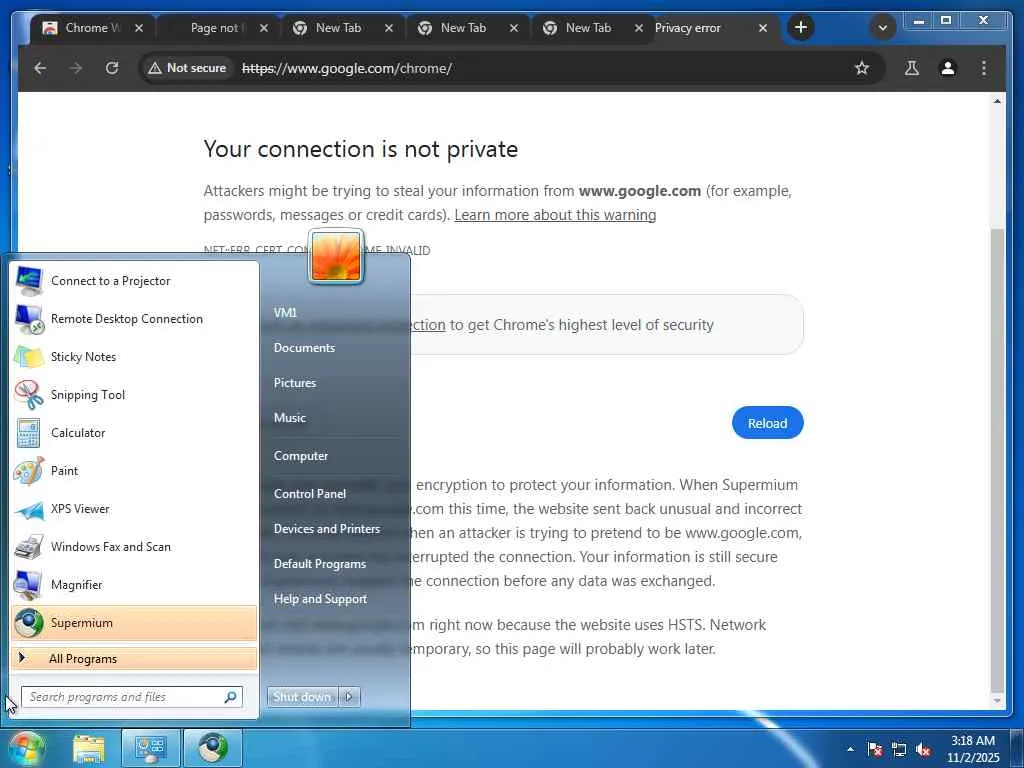Close the Chrome W tab
The width and height of the screenshot is (1024, 768).
138,28
